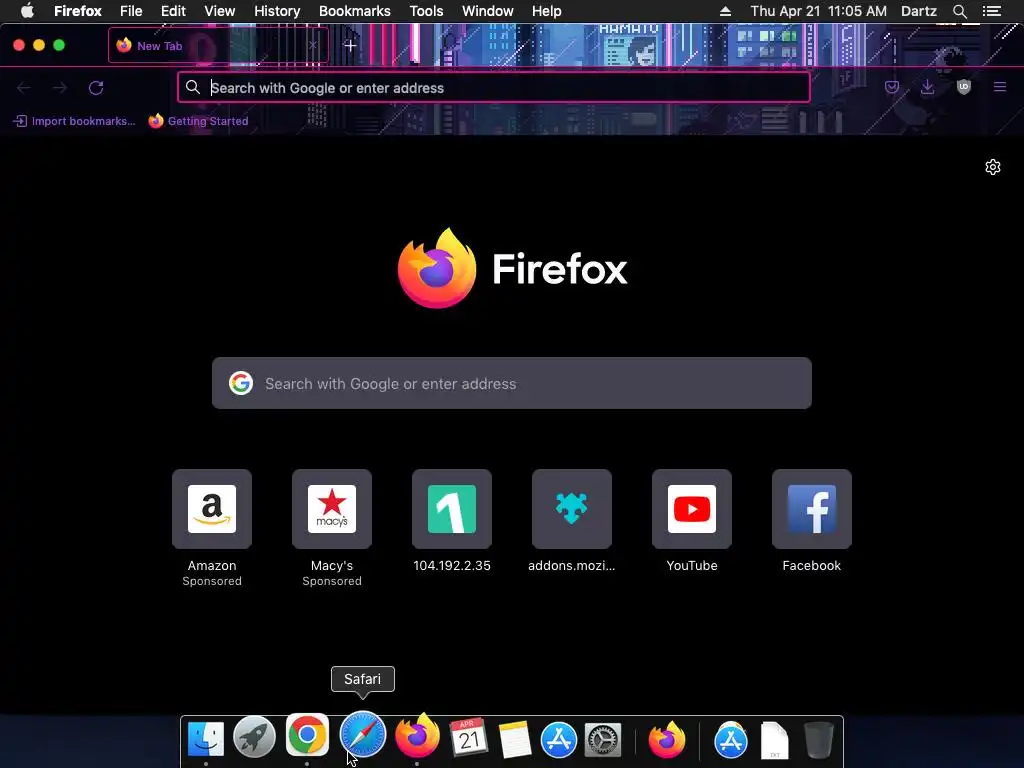Open Calendar from the Dock
1024x768 pixels.
469,738
